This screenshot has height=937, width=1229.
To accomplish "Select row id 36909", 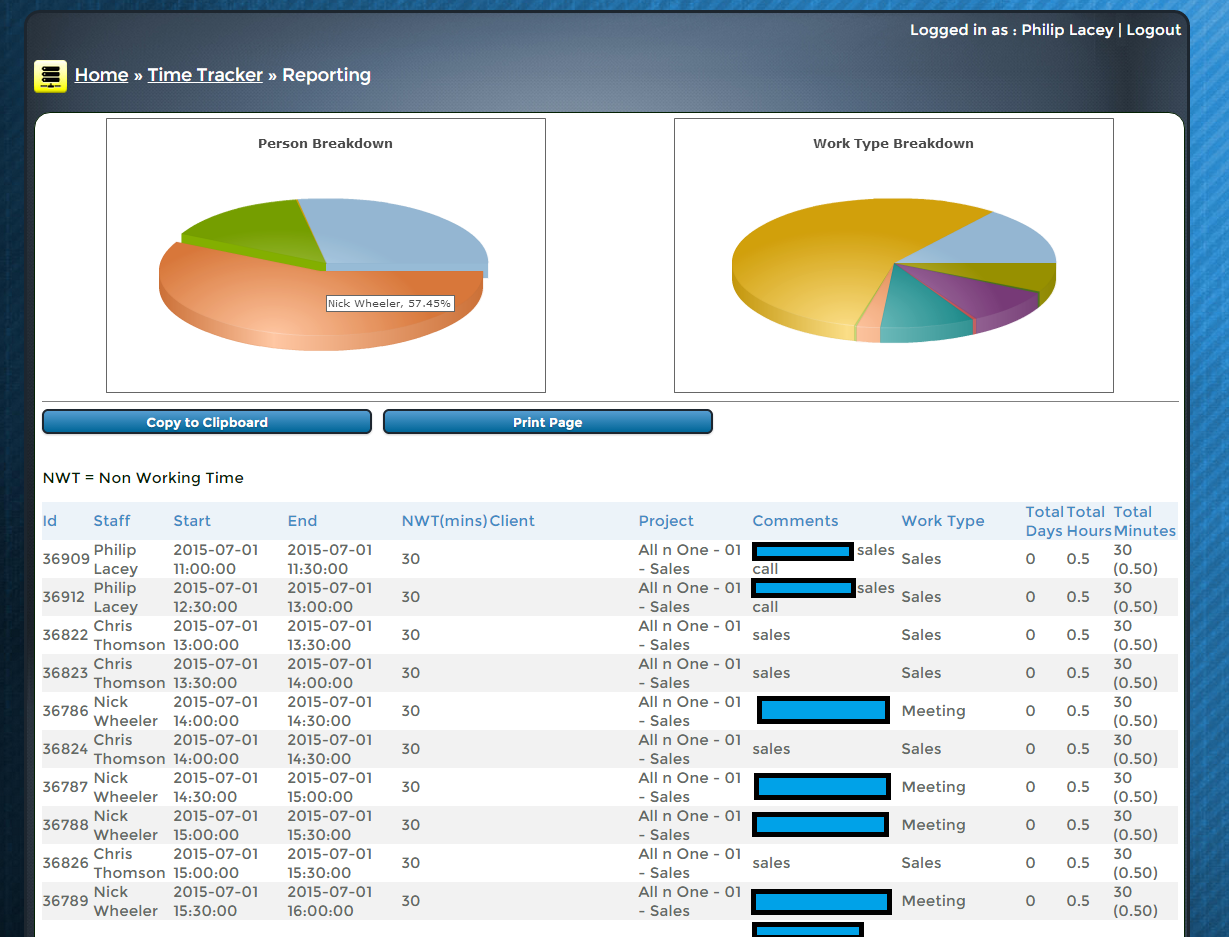I will point(65,559).
